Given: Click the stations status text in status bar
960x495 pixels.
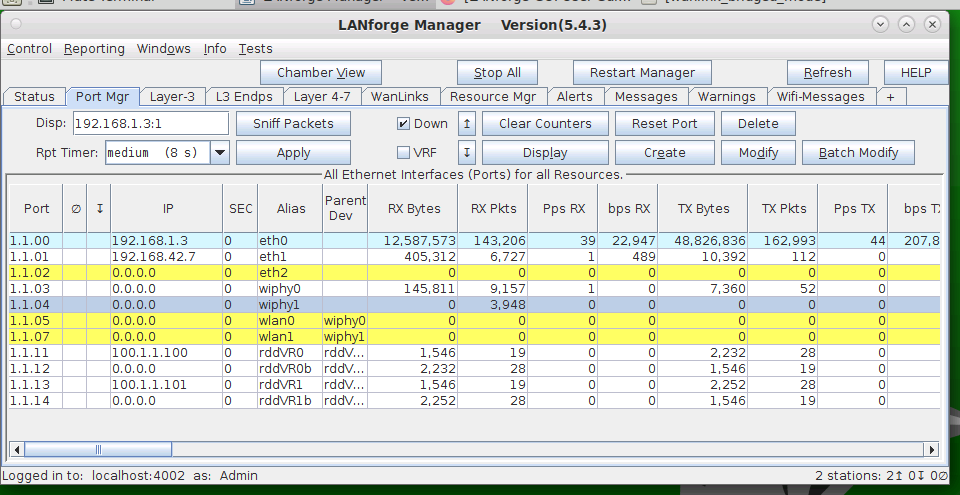Looking at the screenshot, I should pyautogui.click(x=880, y=475).
